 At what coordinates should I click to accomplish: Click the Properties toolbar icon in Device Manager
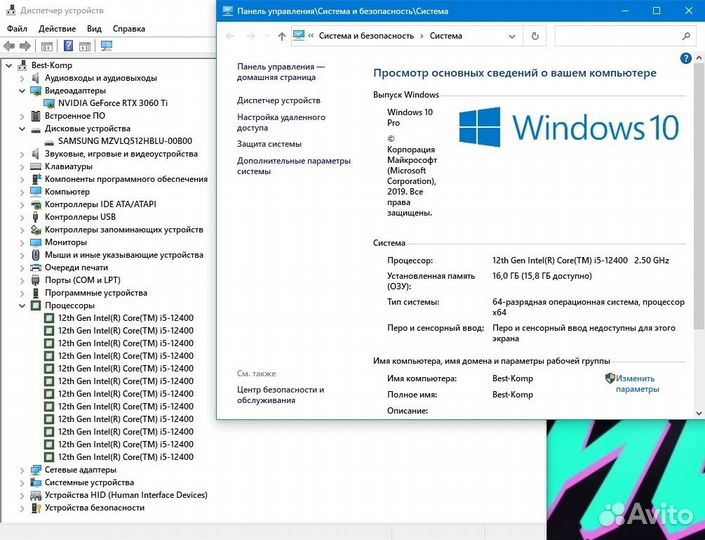click(47, 46)
